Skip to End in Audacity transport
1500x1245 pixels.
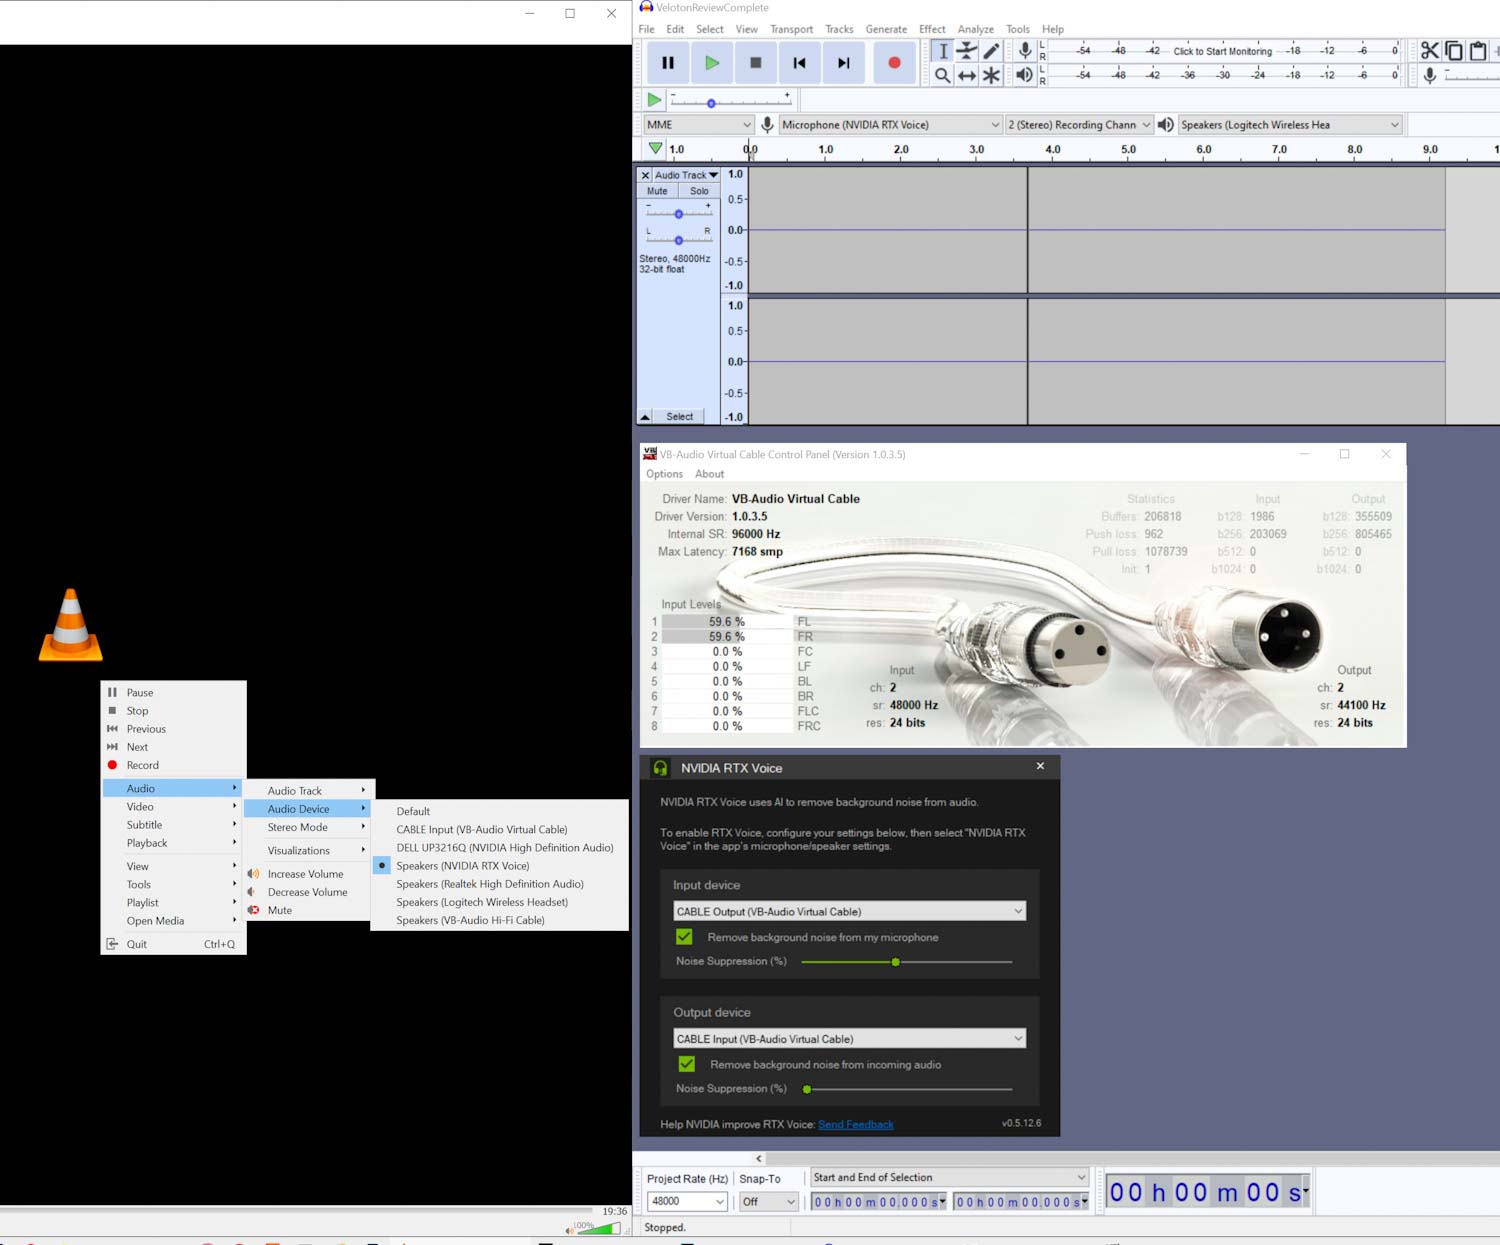844,63
